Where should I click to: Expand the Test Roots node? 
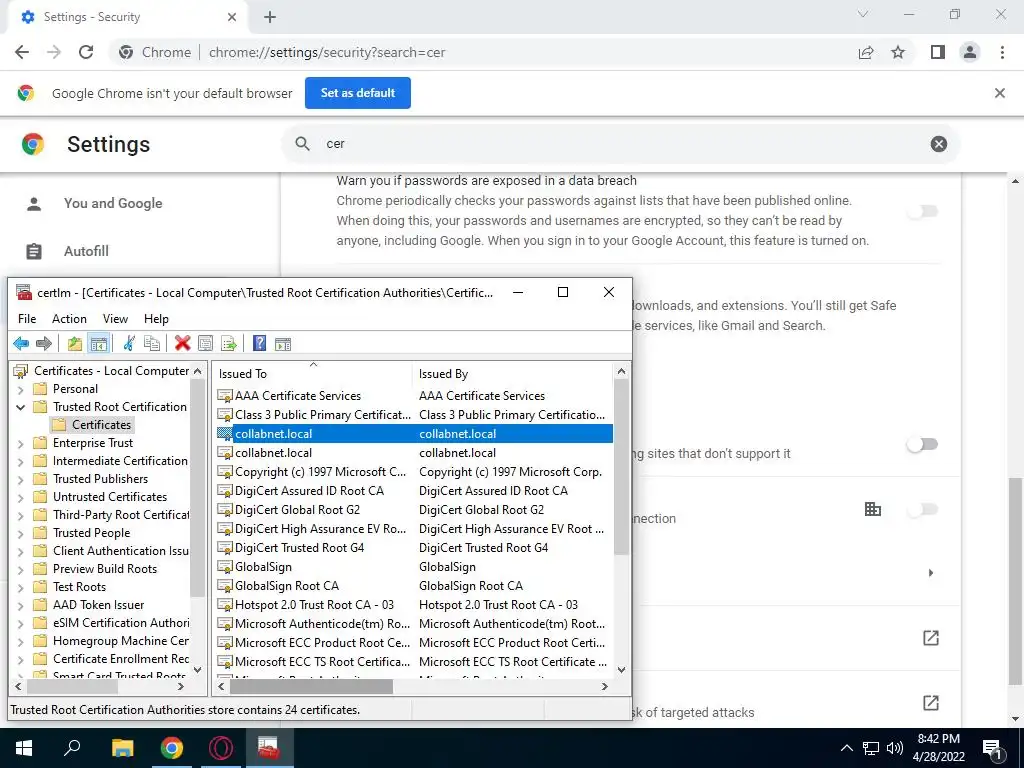tap(20, 587)
